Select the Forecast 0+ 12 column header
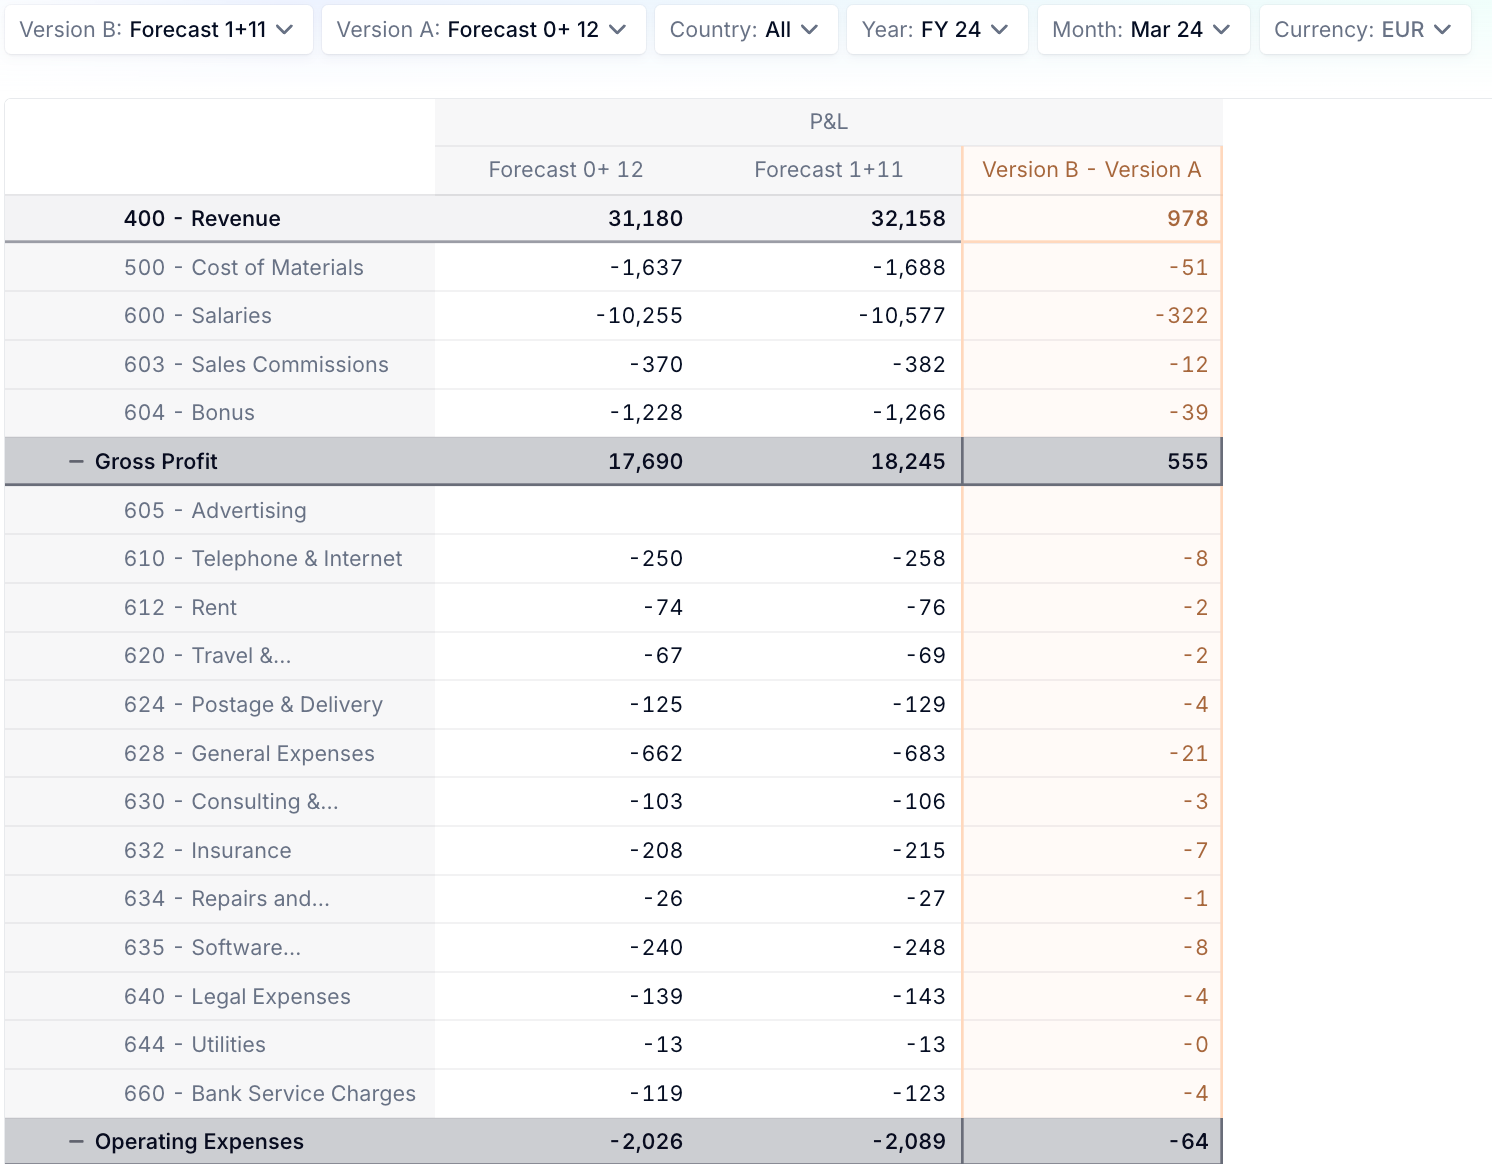 566,170
